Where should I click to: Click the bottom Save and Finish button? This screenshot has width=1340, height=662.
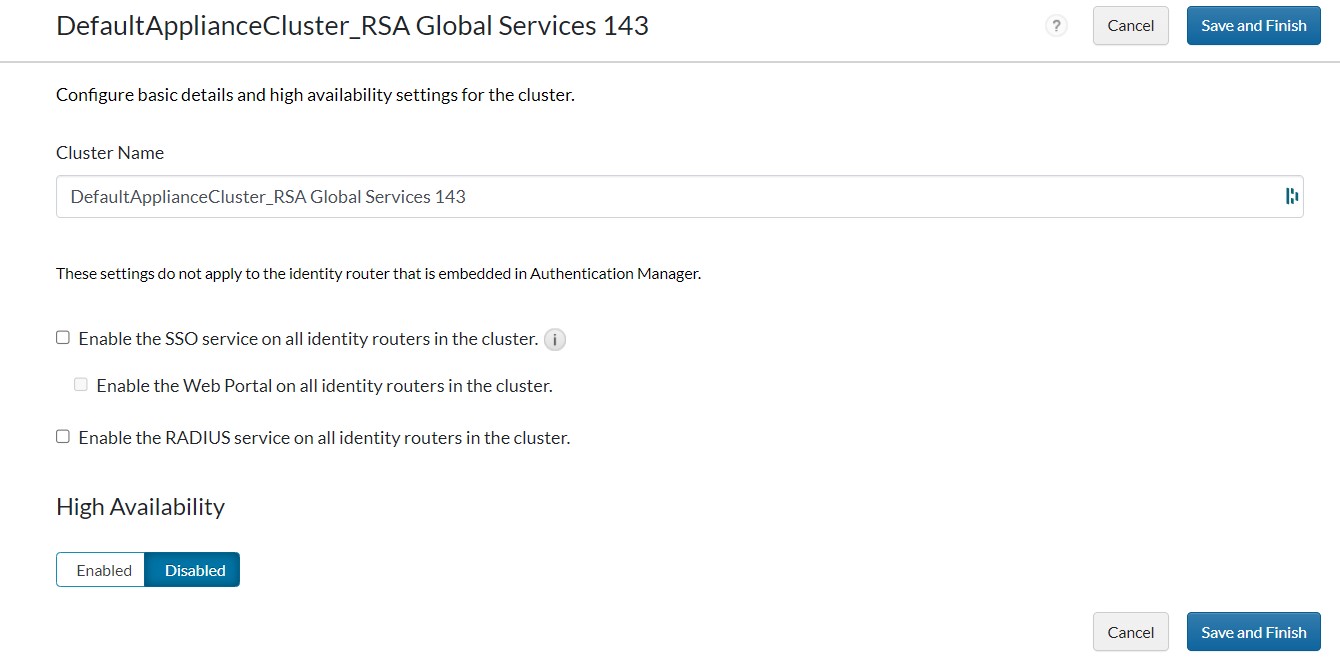[x=1253, y=632]
